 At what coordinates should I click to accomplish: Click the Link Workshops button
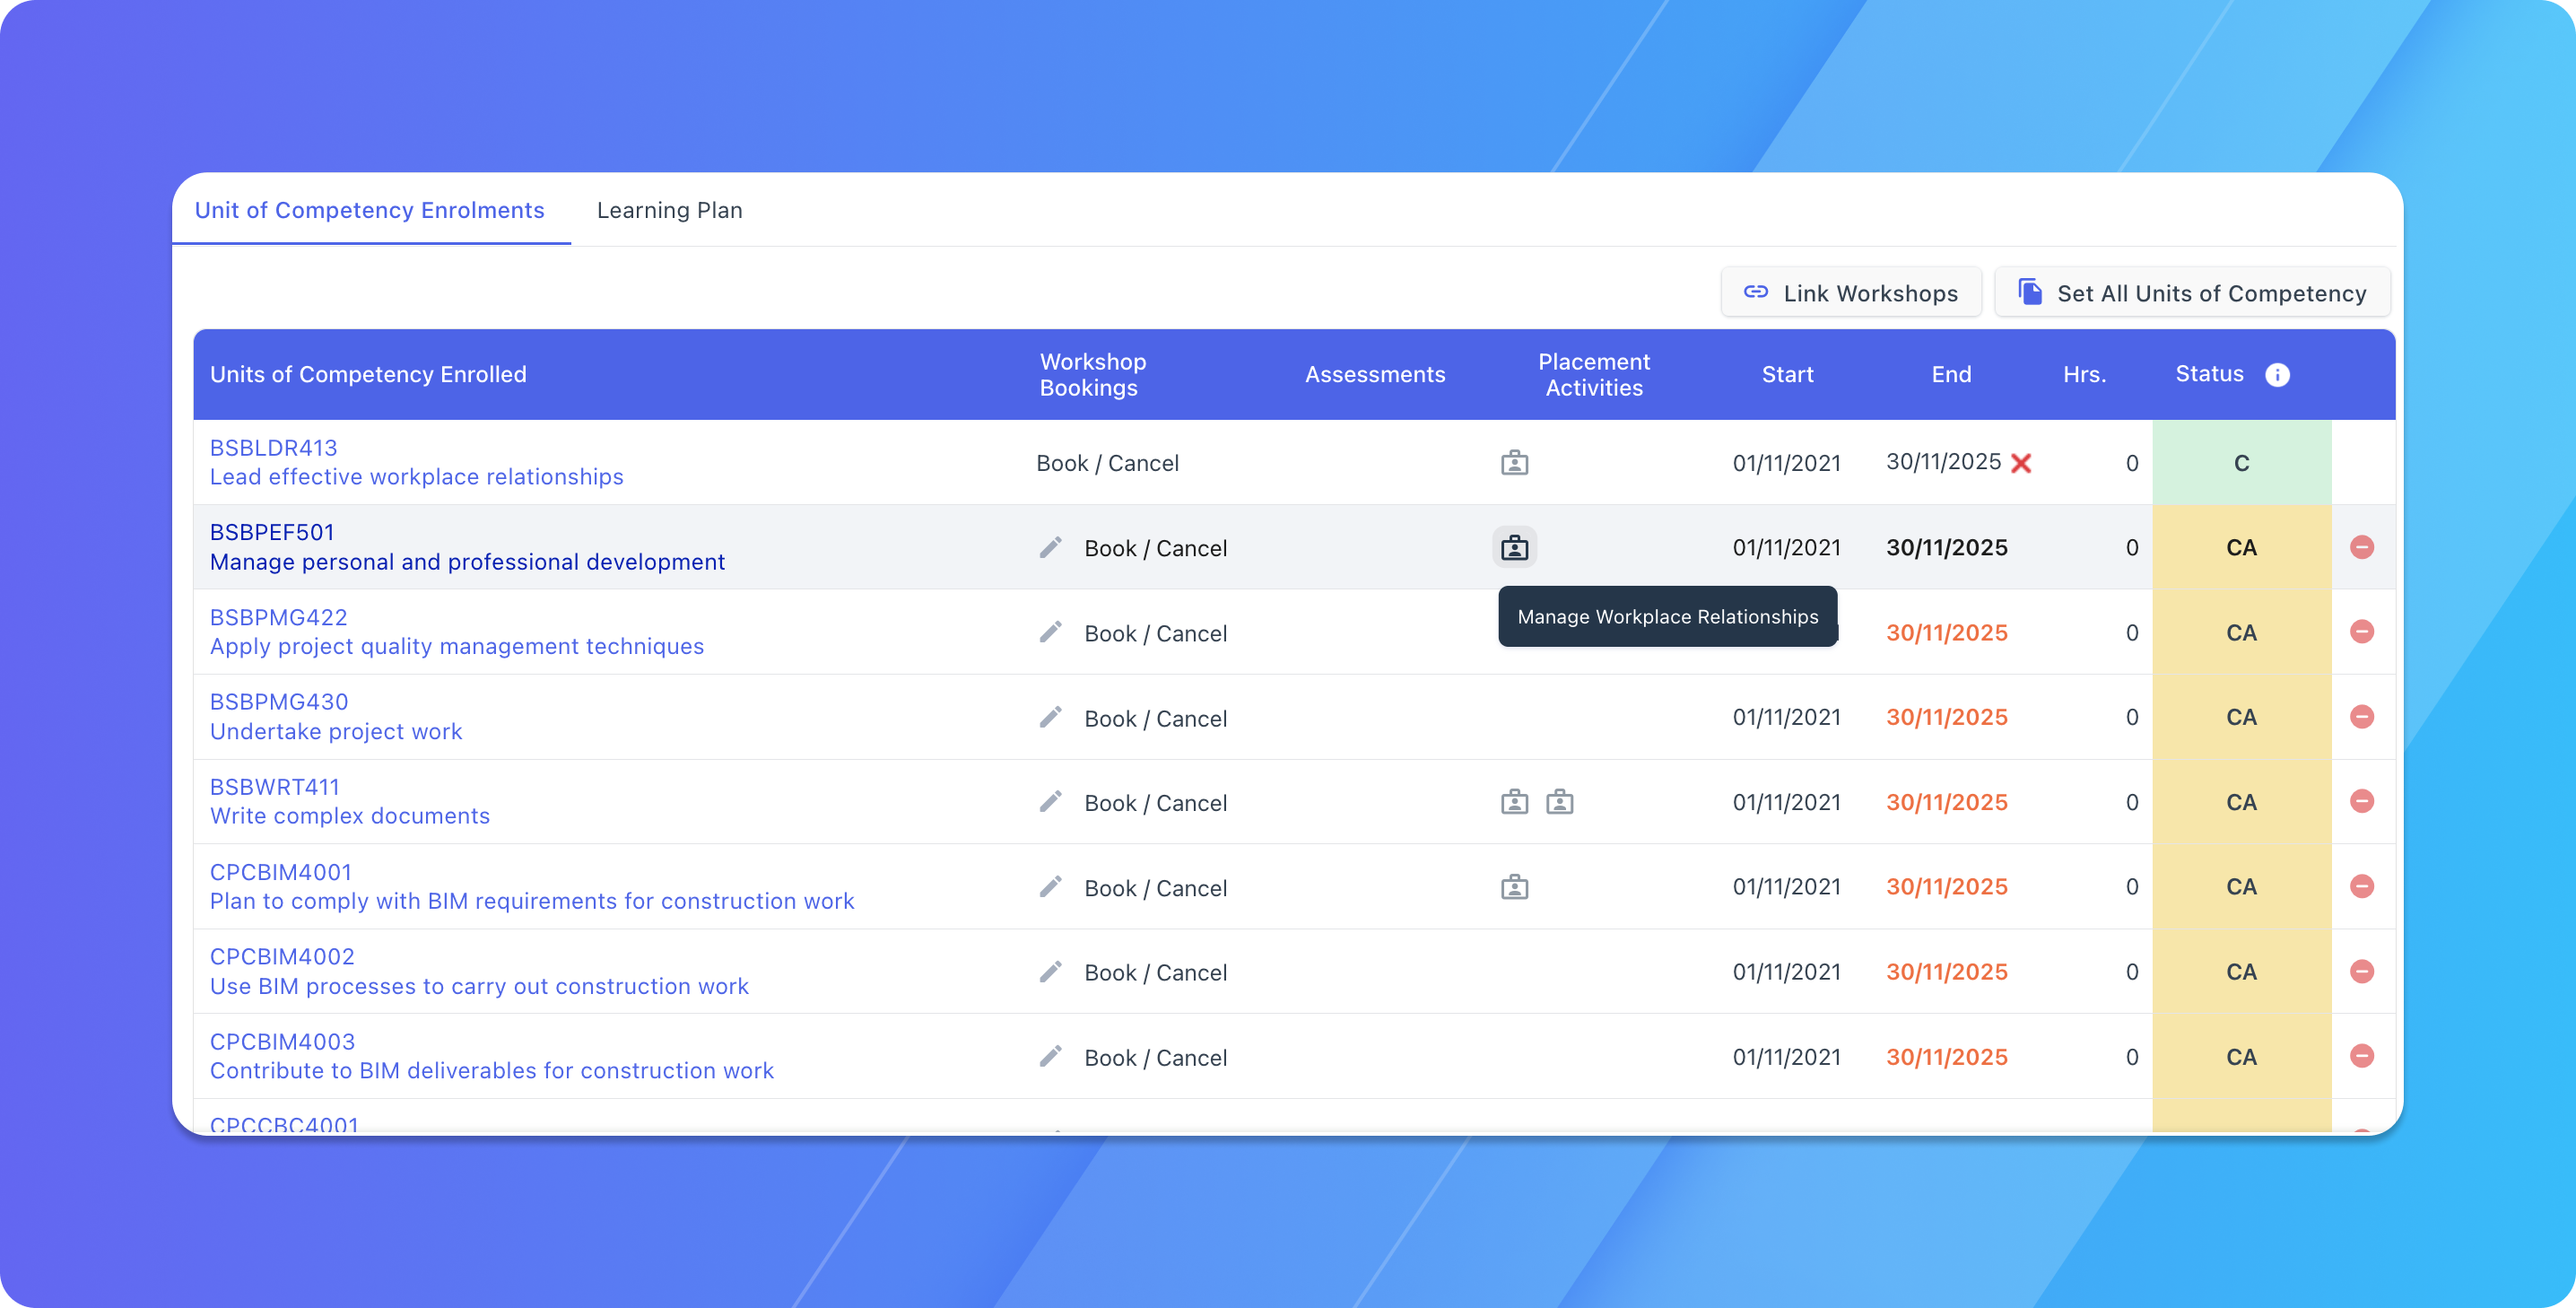1851,293
